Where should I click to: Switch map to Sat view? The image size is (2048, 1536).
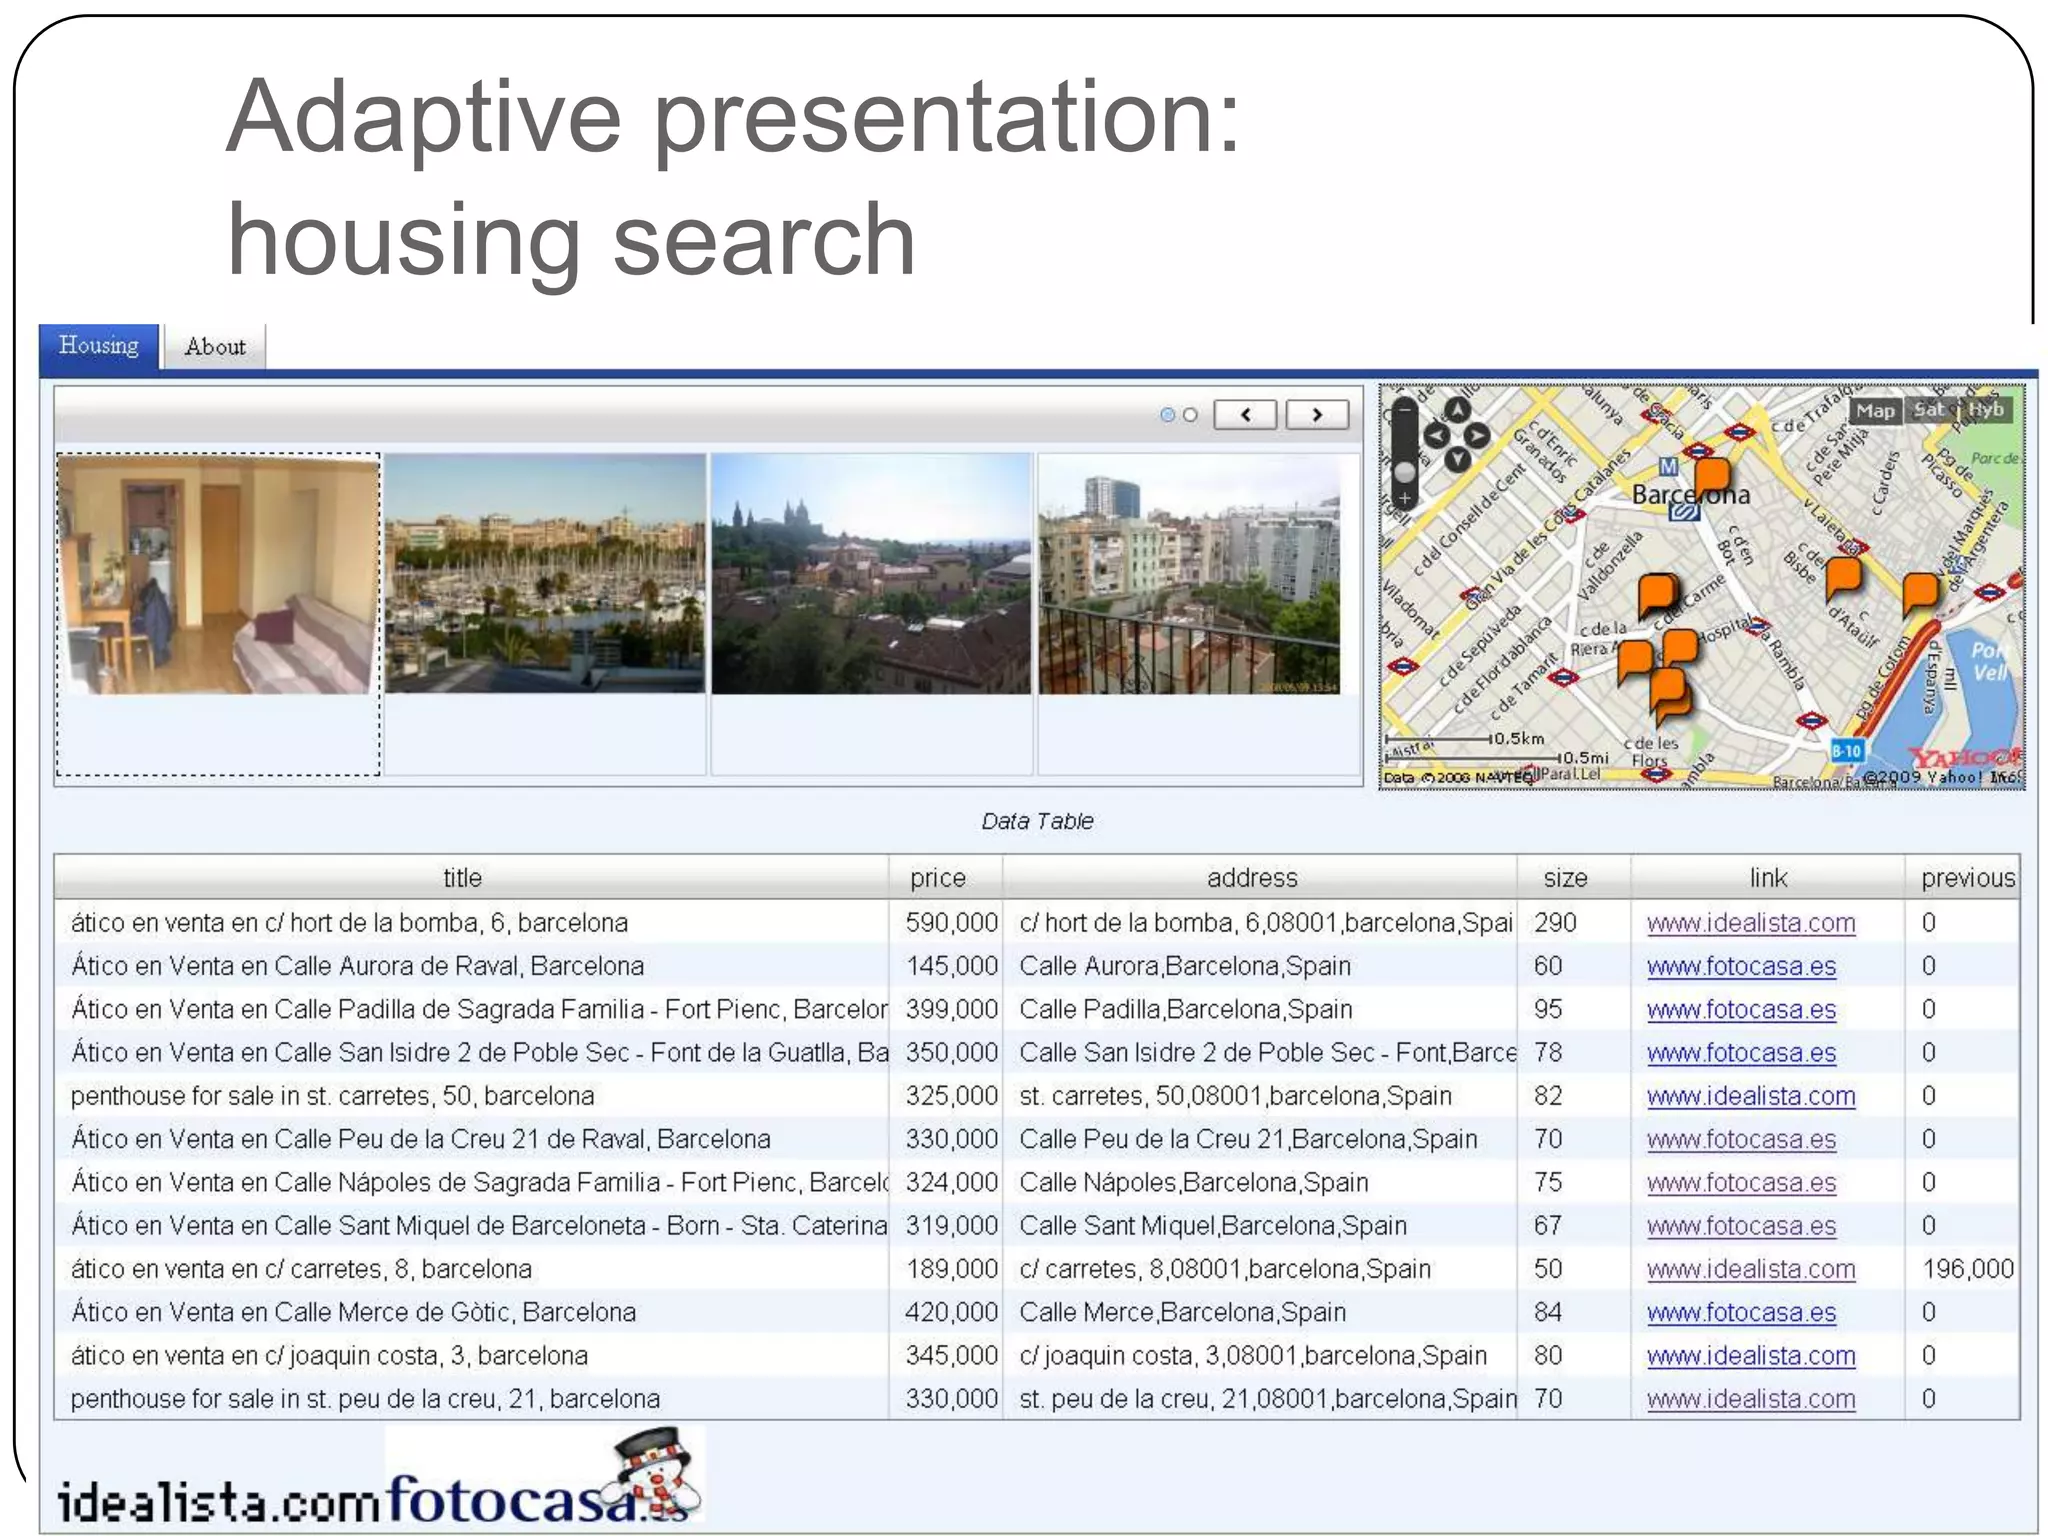[x=1929, y=409]
